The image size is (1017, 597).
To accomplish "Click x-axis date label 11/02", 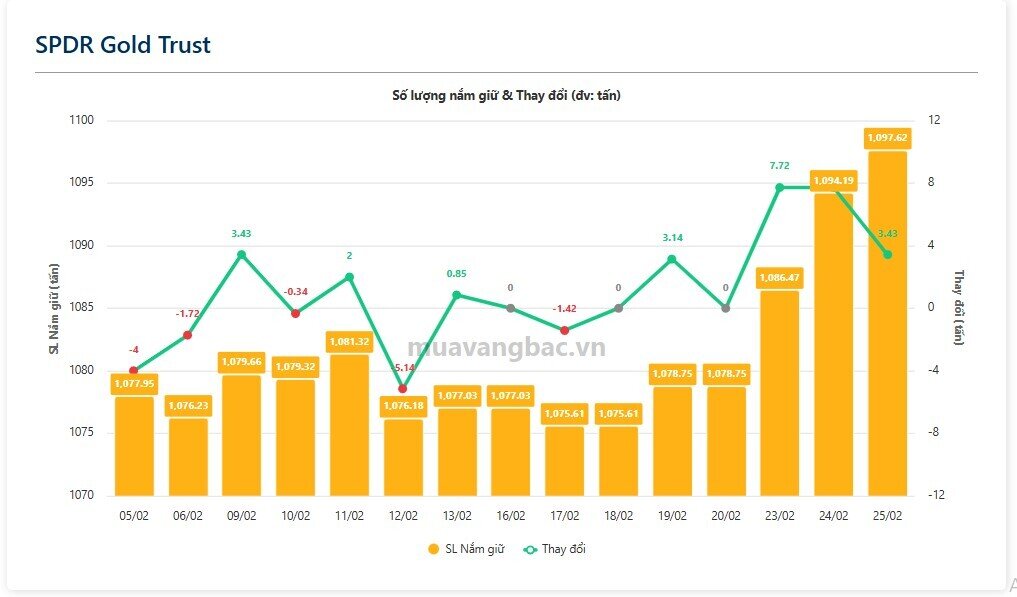I will point(350,516).
